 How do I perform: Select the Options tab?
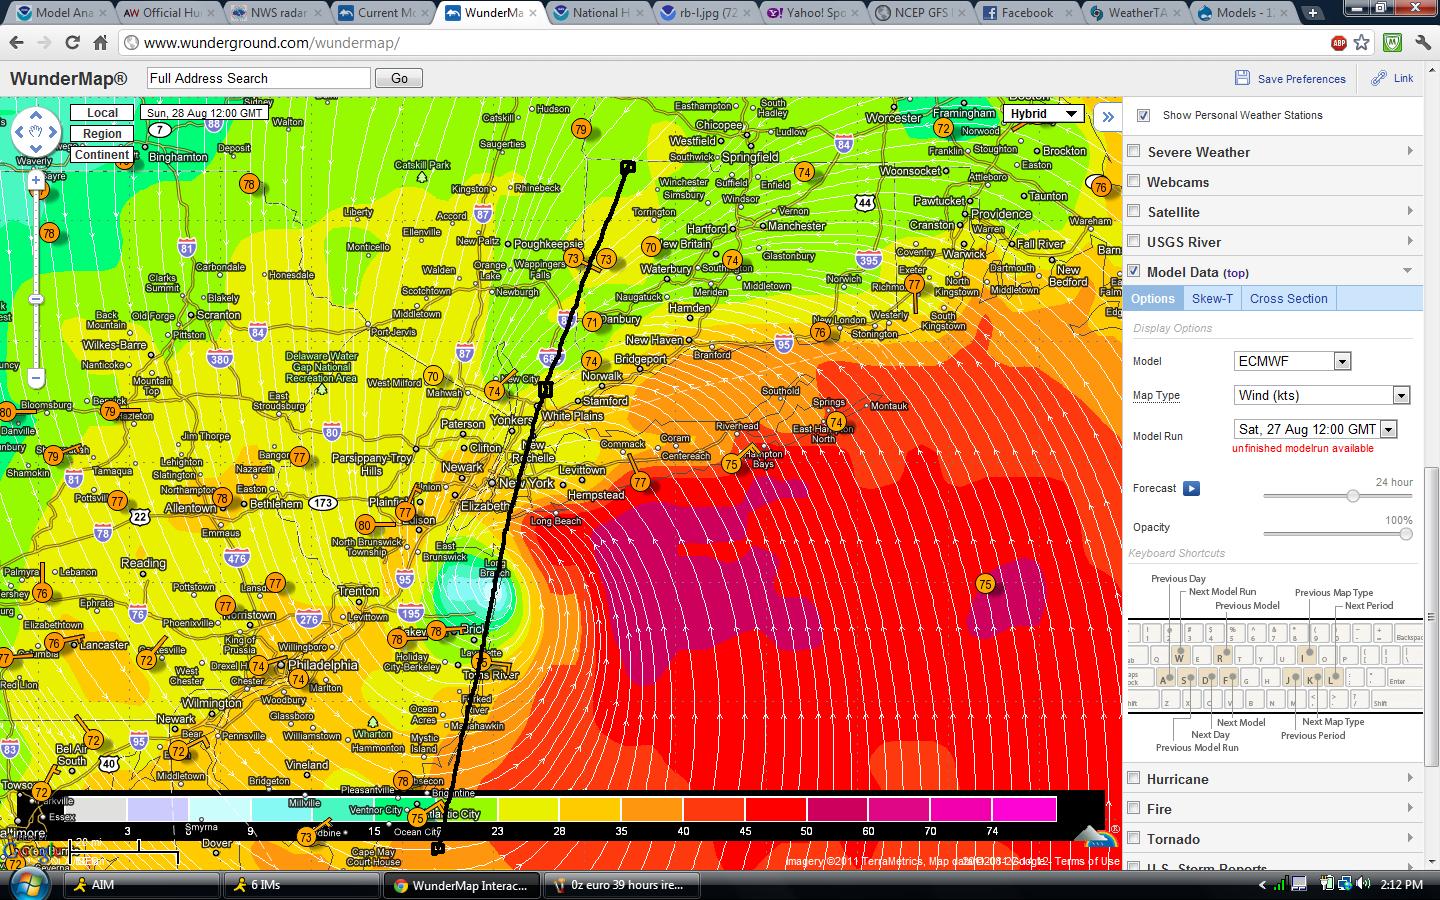[1153, 298]
